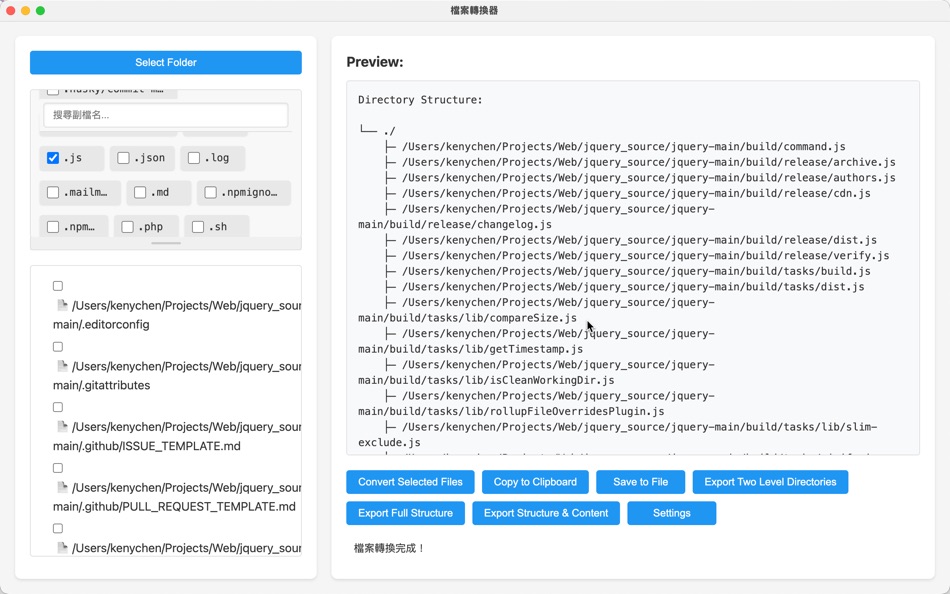Click Export Full Structure button
This screenshot has width=950, height=594.
point(405,513)
